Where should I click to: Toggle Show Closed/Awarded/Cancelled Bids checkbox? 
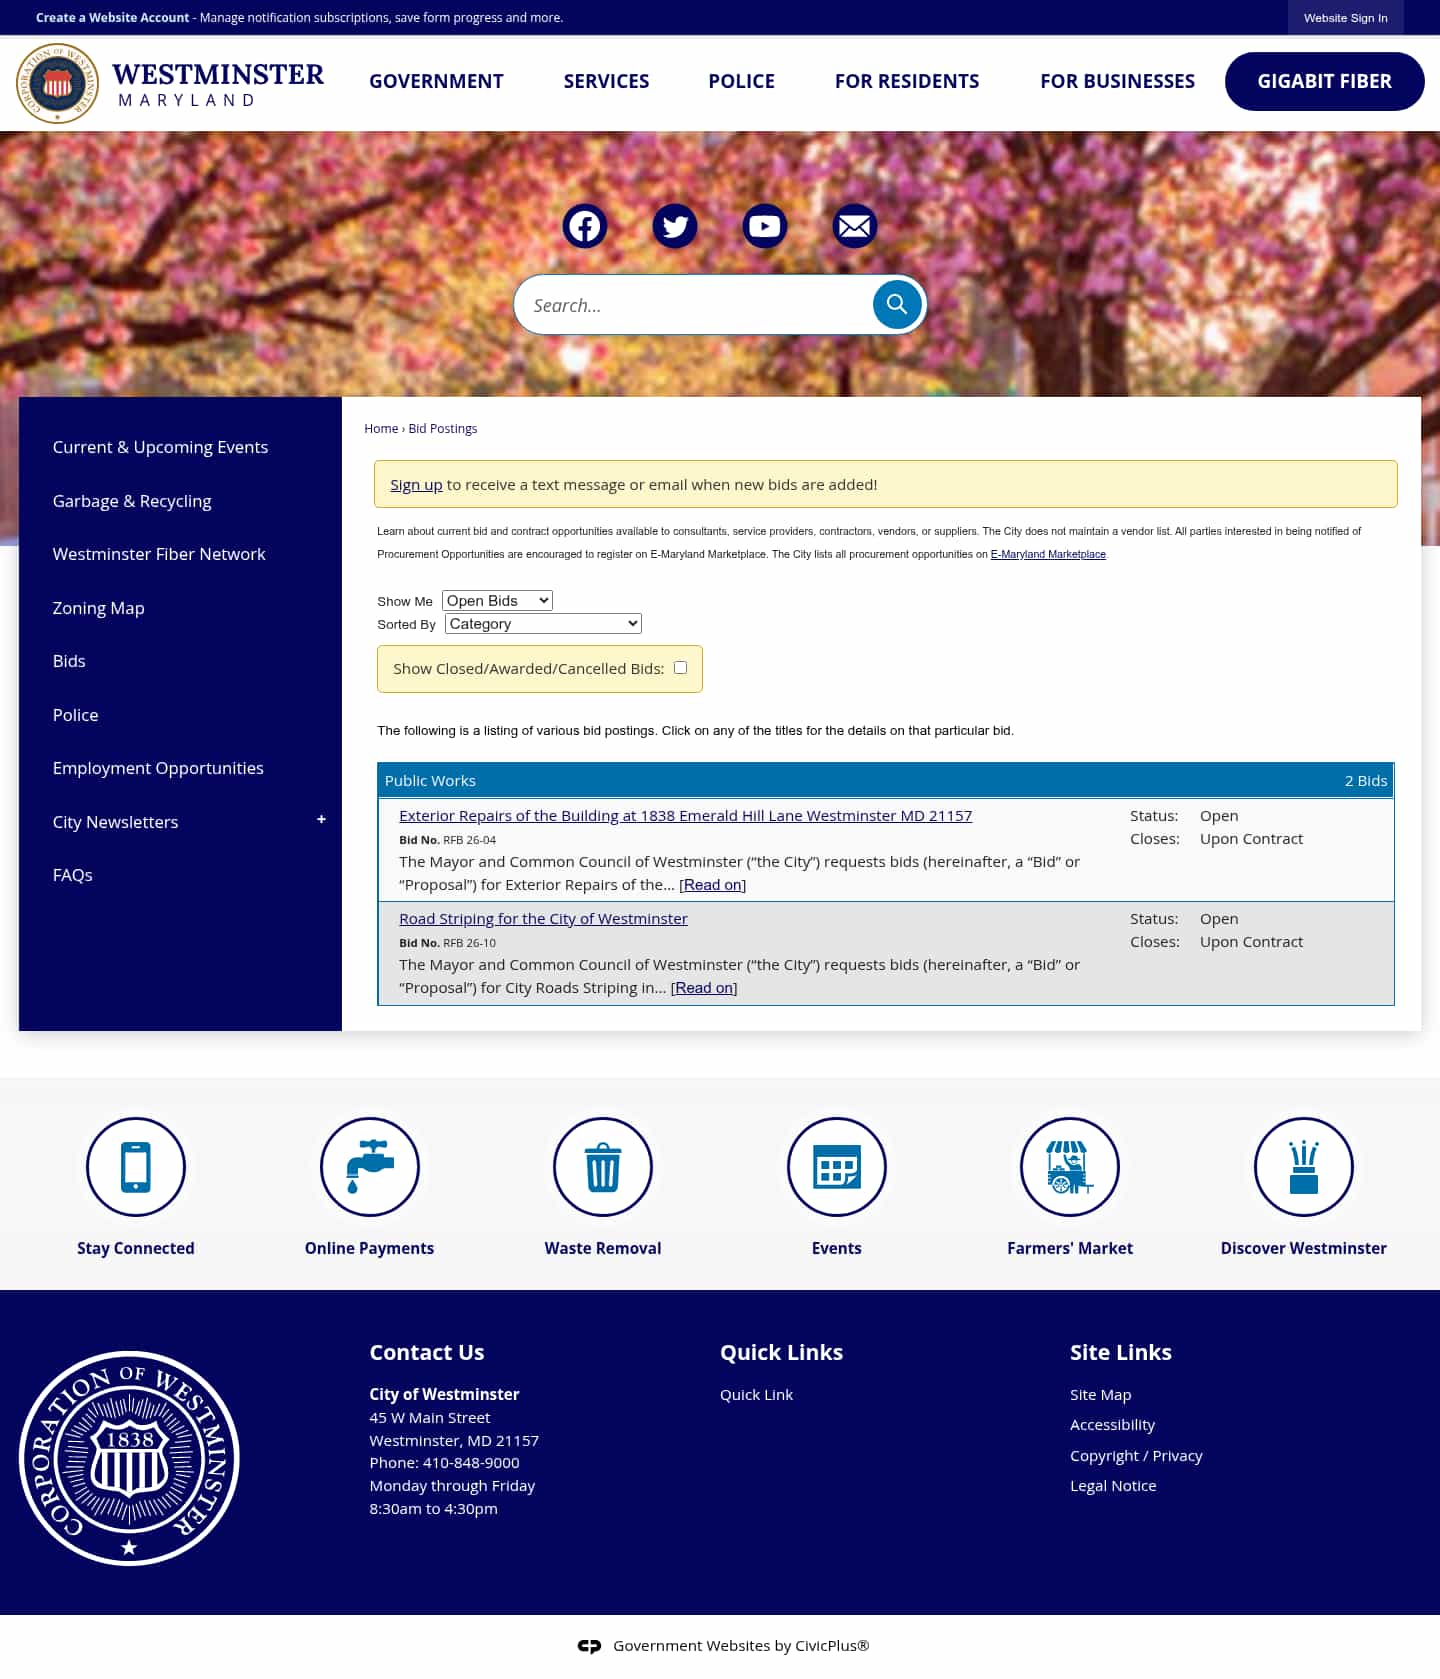click(680, 668)
